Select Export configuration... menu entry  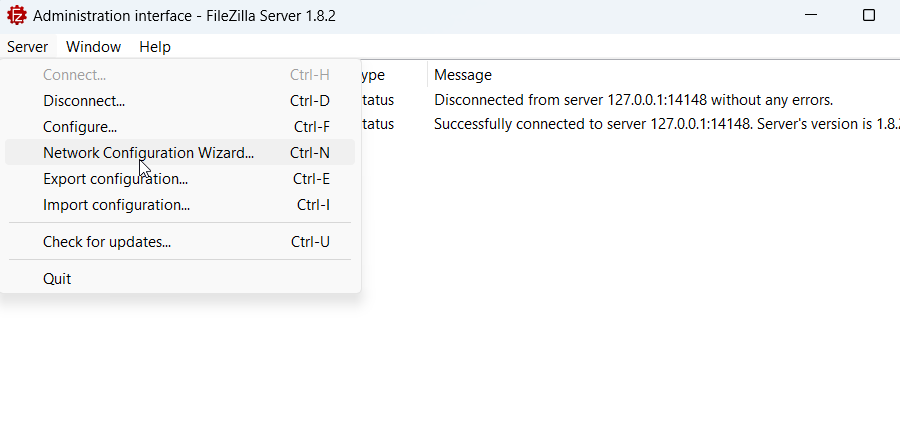point(180,179)
